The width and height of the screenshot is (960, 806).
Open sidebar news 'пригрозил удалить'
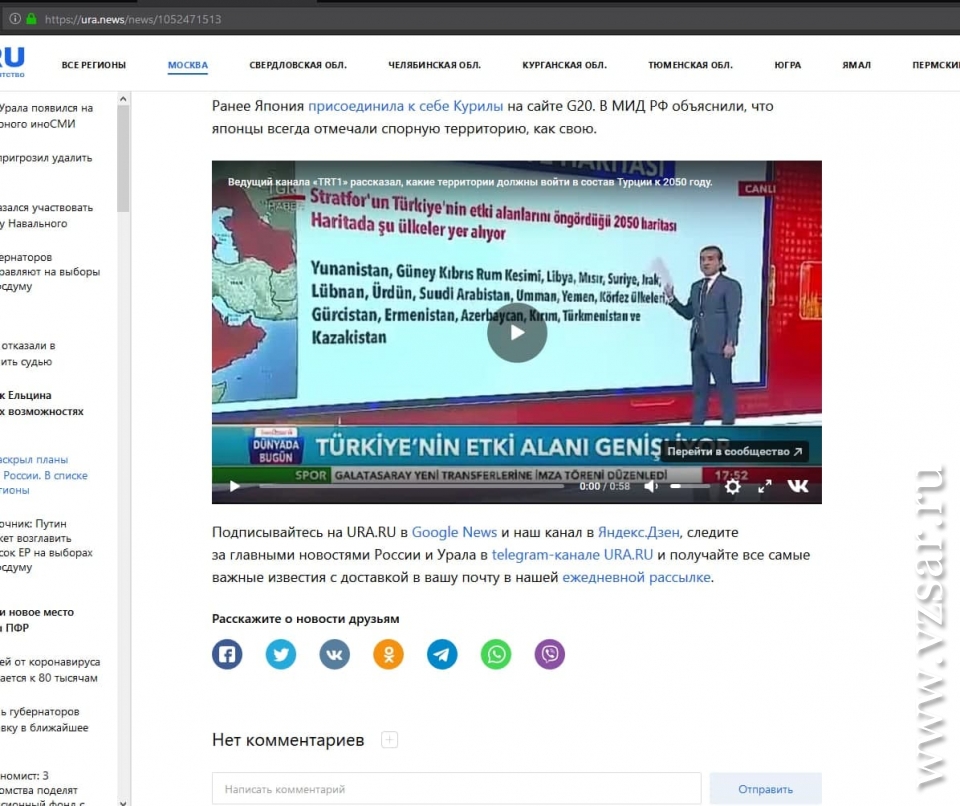pyautogui.click(x=47, y=158)
